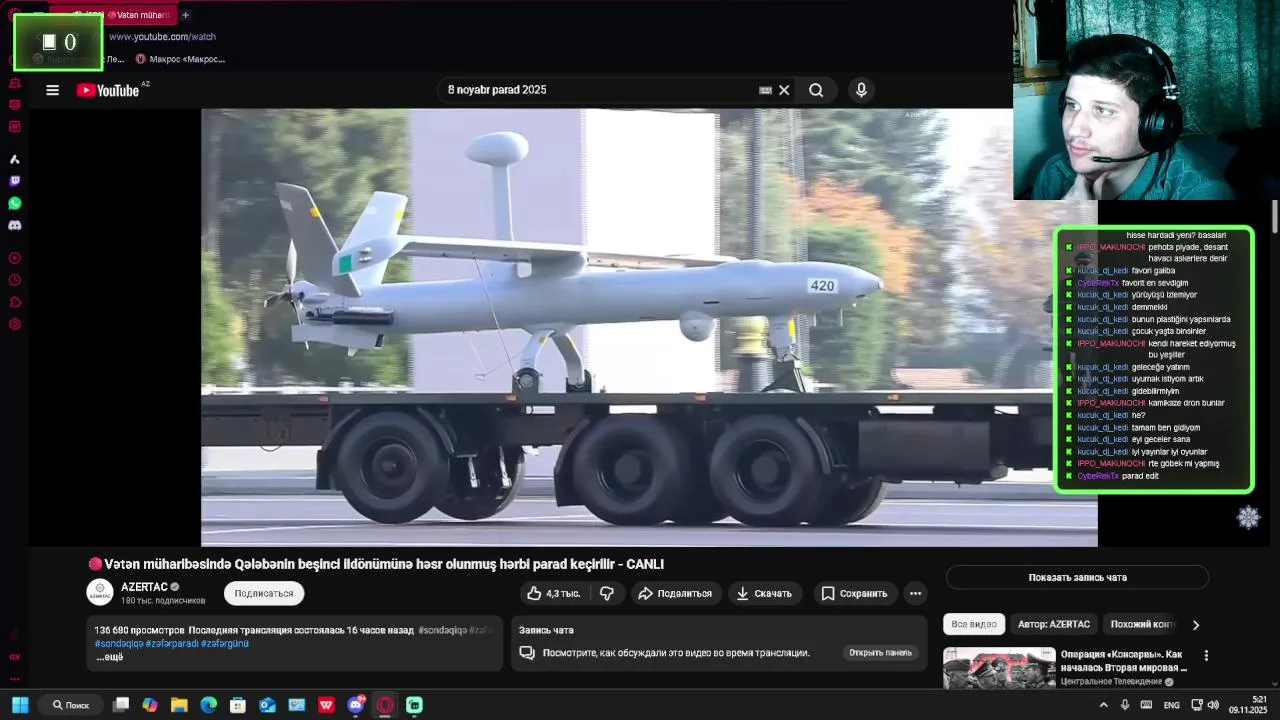
Task: Open the clock showing 5:21 09.11.2025
Action: pos(1249,705)
